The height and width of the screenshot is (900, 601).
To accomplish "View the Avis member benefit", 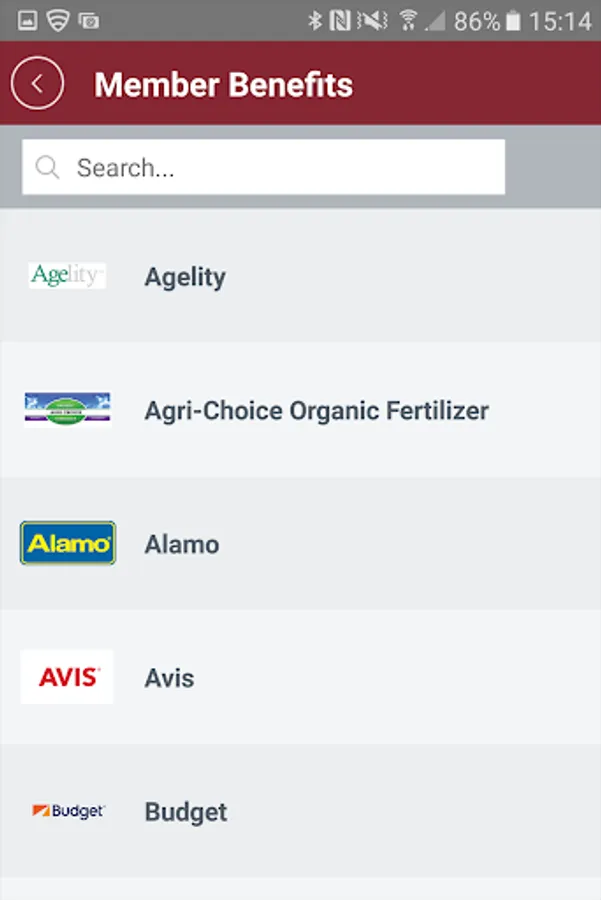I will point(169,678).
